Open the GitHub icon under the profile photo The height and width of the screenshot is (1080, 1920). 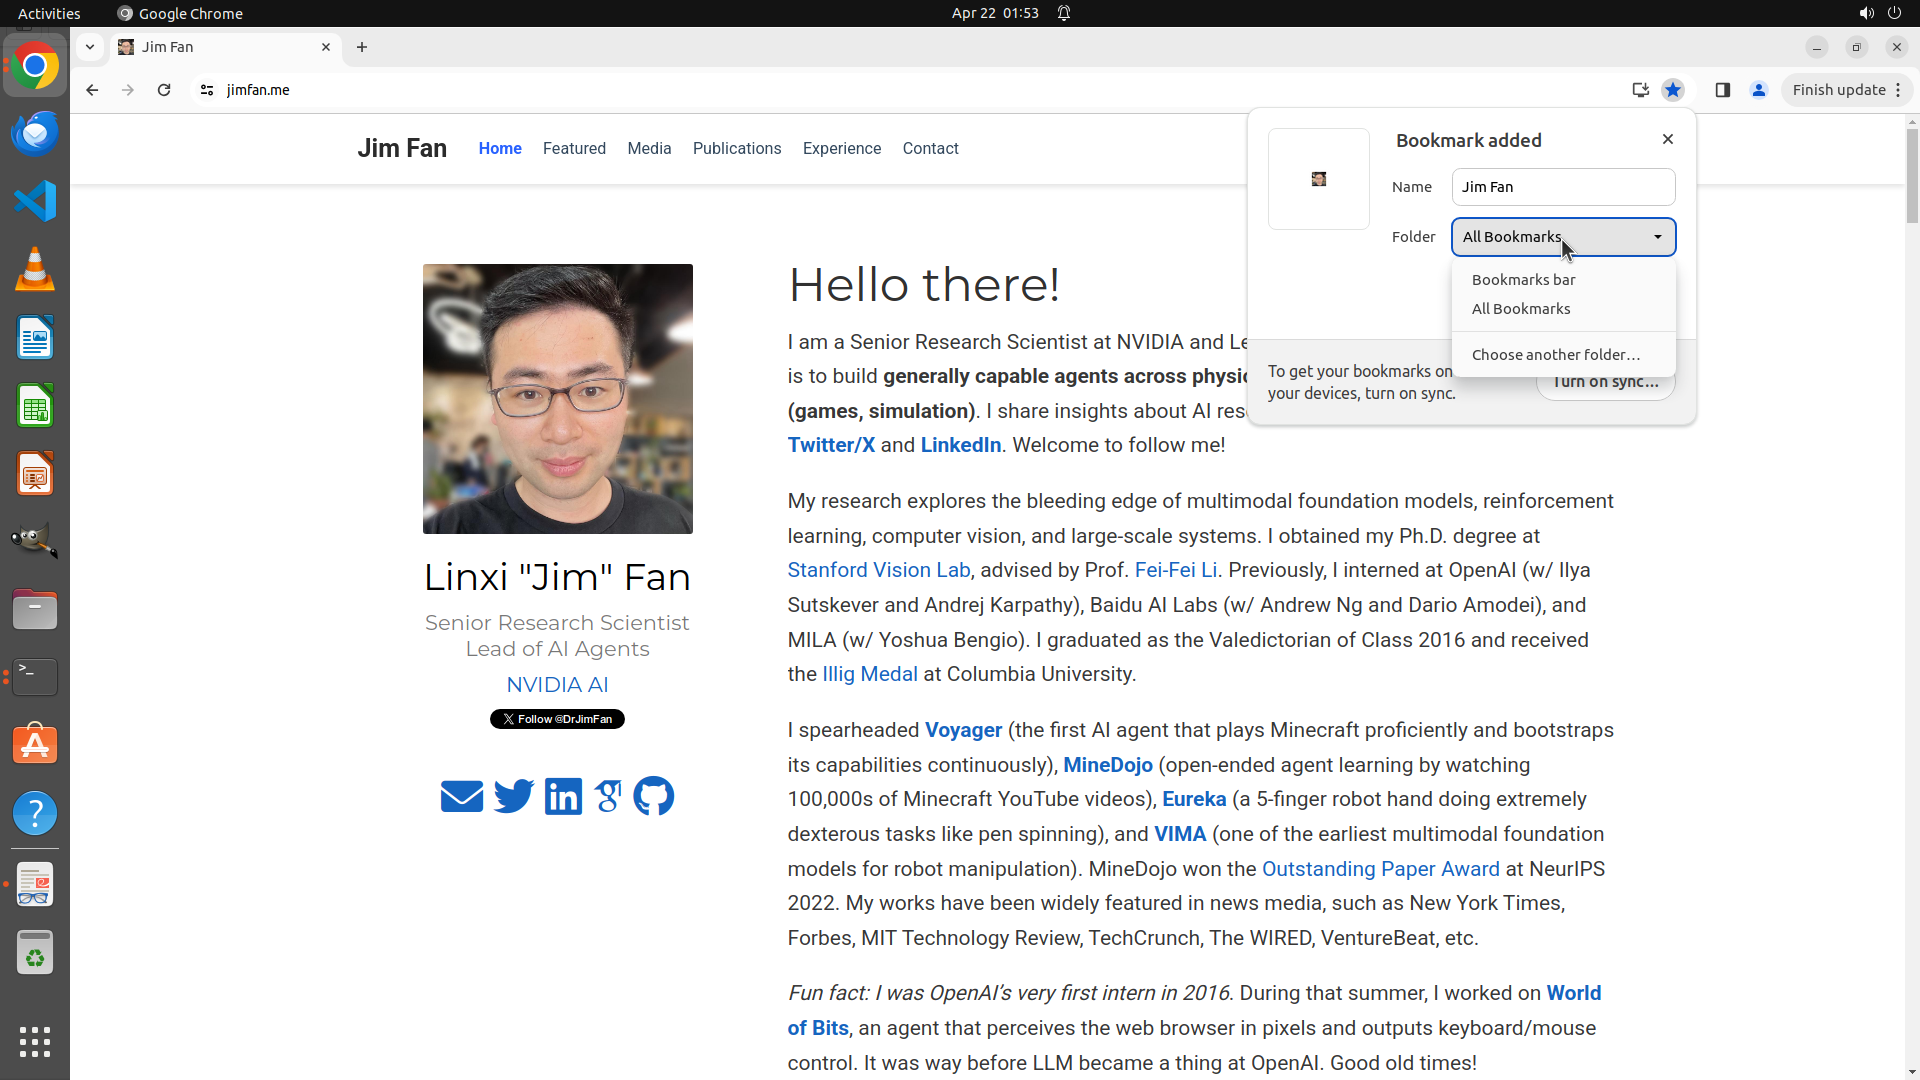coord(653,796)
